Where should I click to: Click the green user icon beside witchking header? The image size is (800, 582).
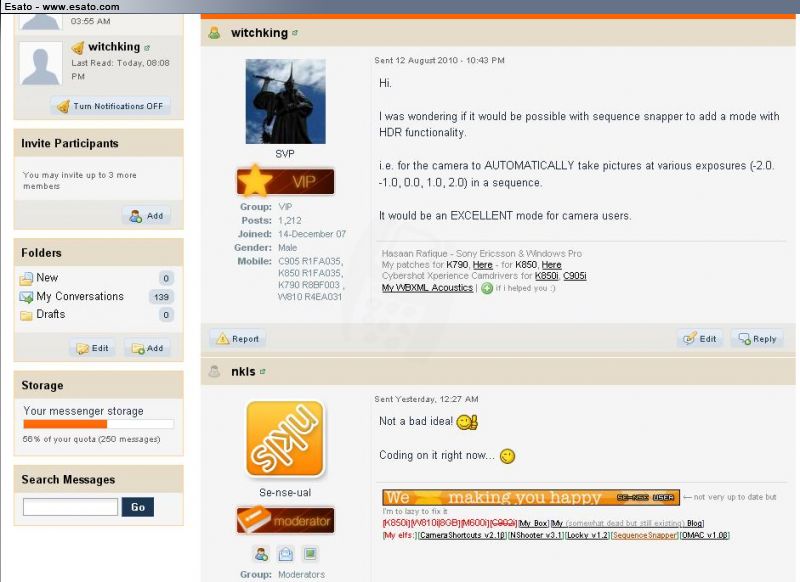click(x=214, y=33)
